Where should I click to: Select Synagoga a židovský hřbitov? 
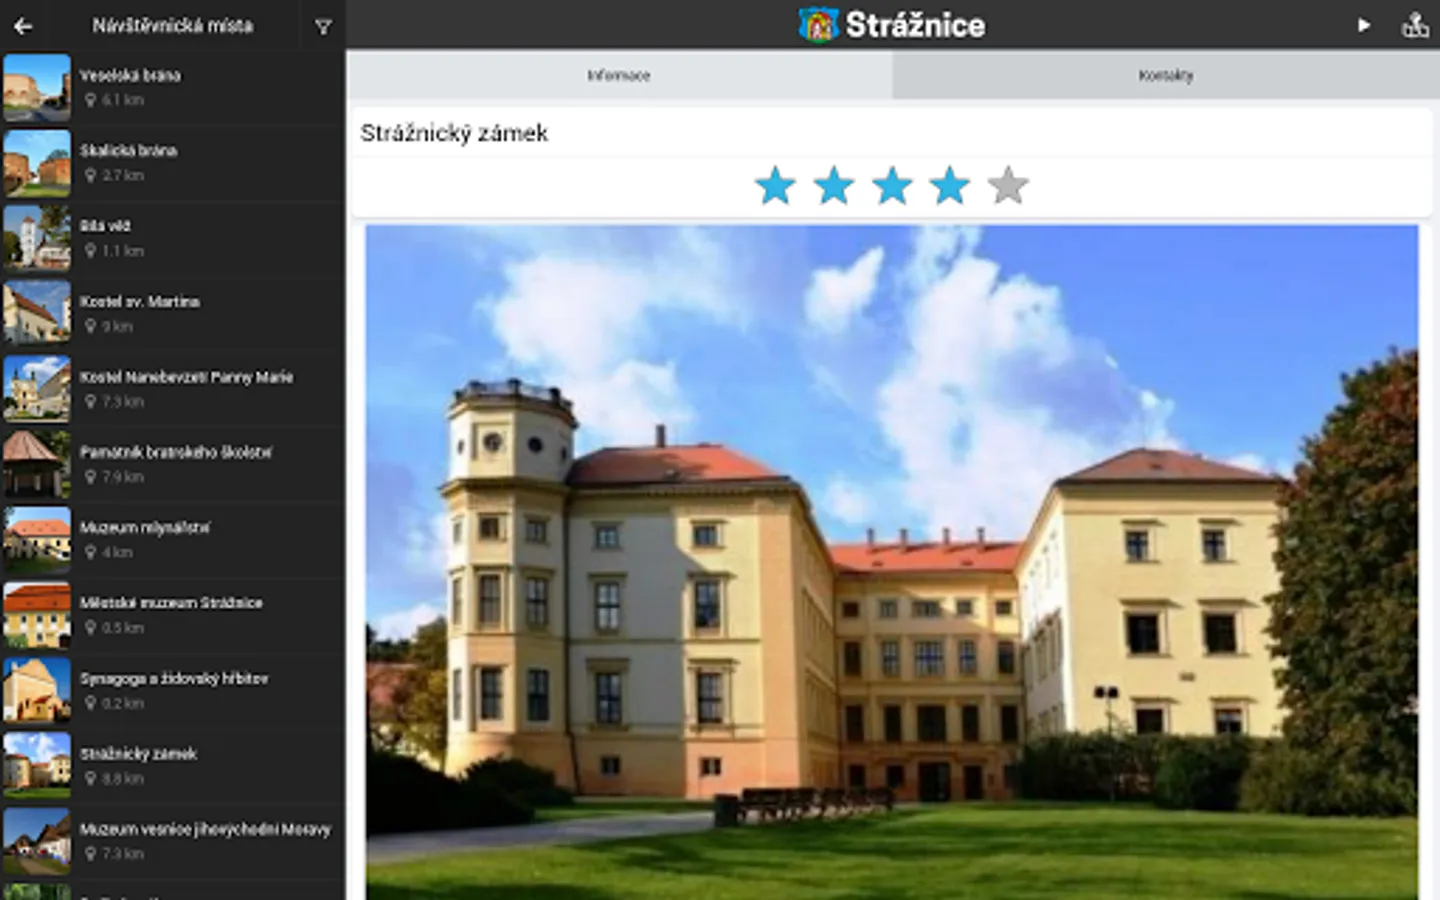point(172,691)
